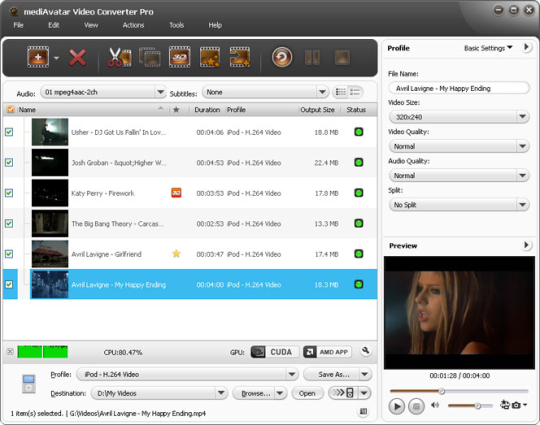
Task: Click the 3D badge on Katy Perry row
Action: (176, 193)
